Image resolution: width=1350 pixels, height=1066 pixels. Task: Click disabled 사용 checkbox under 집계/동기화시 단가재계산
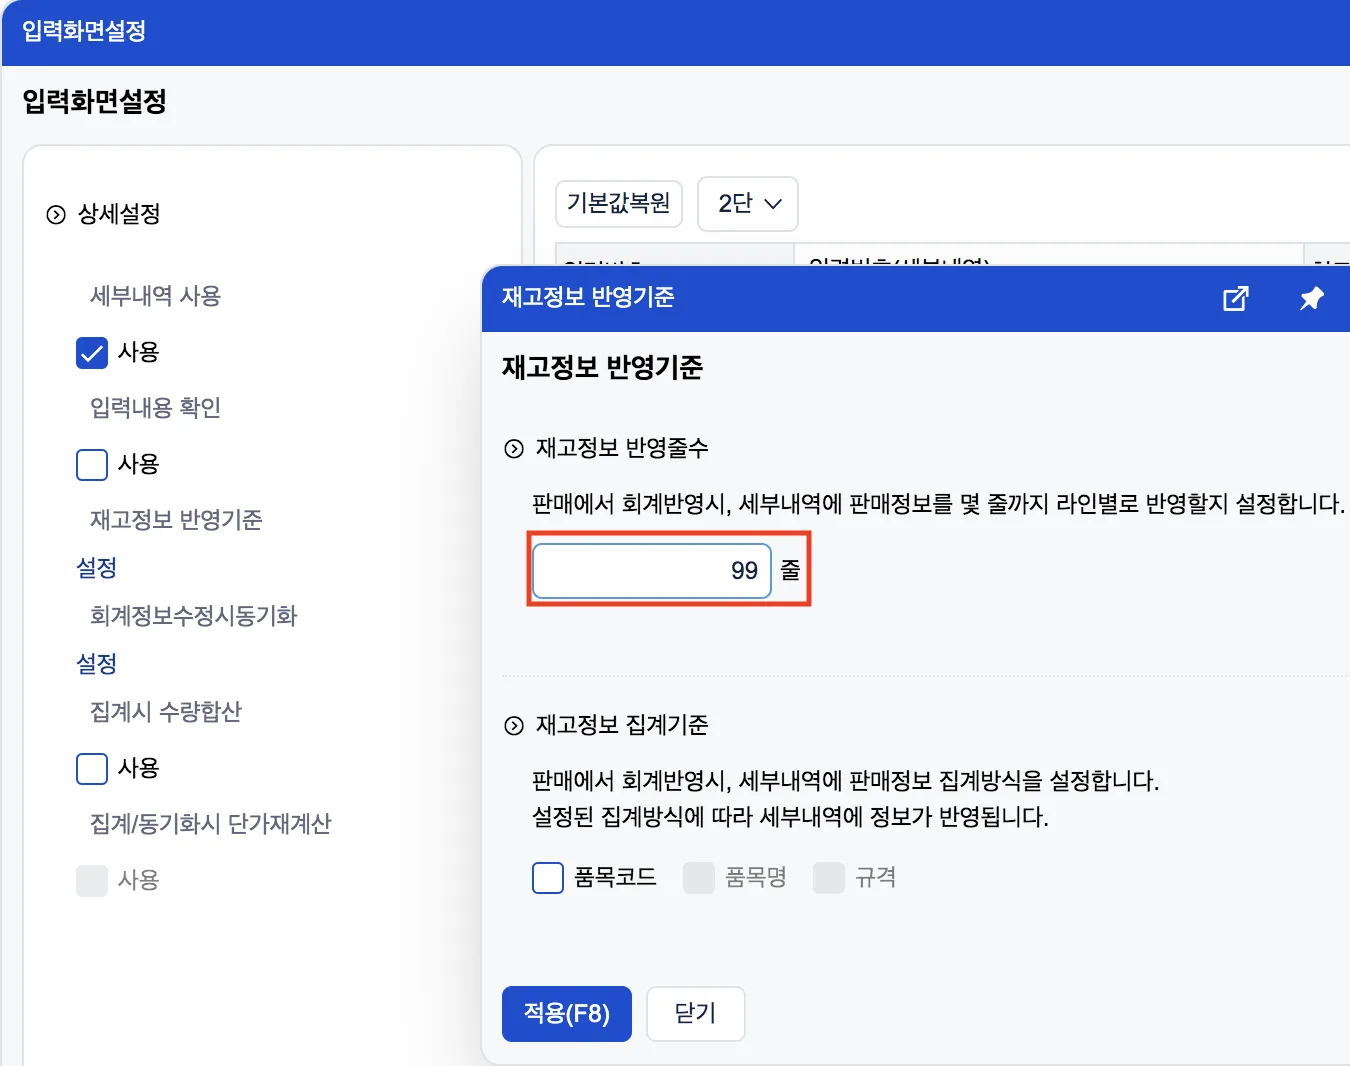[92, 881]
